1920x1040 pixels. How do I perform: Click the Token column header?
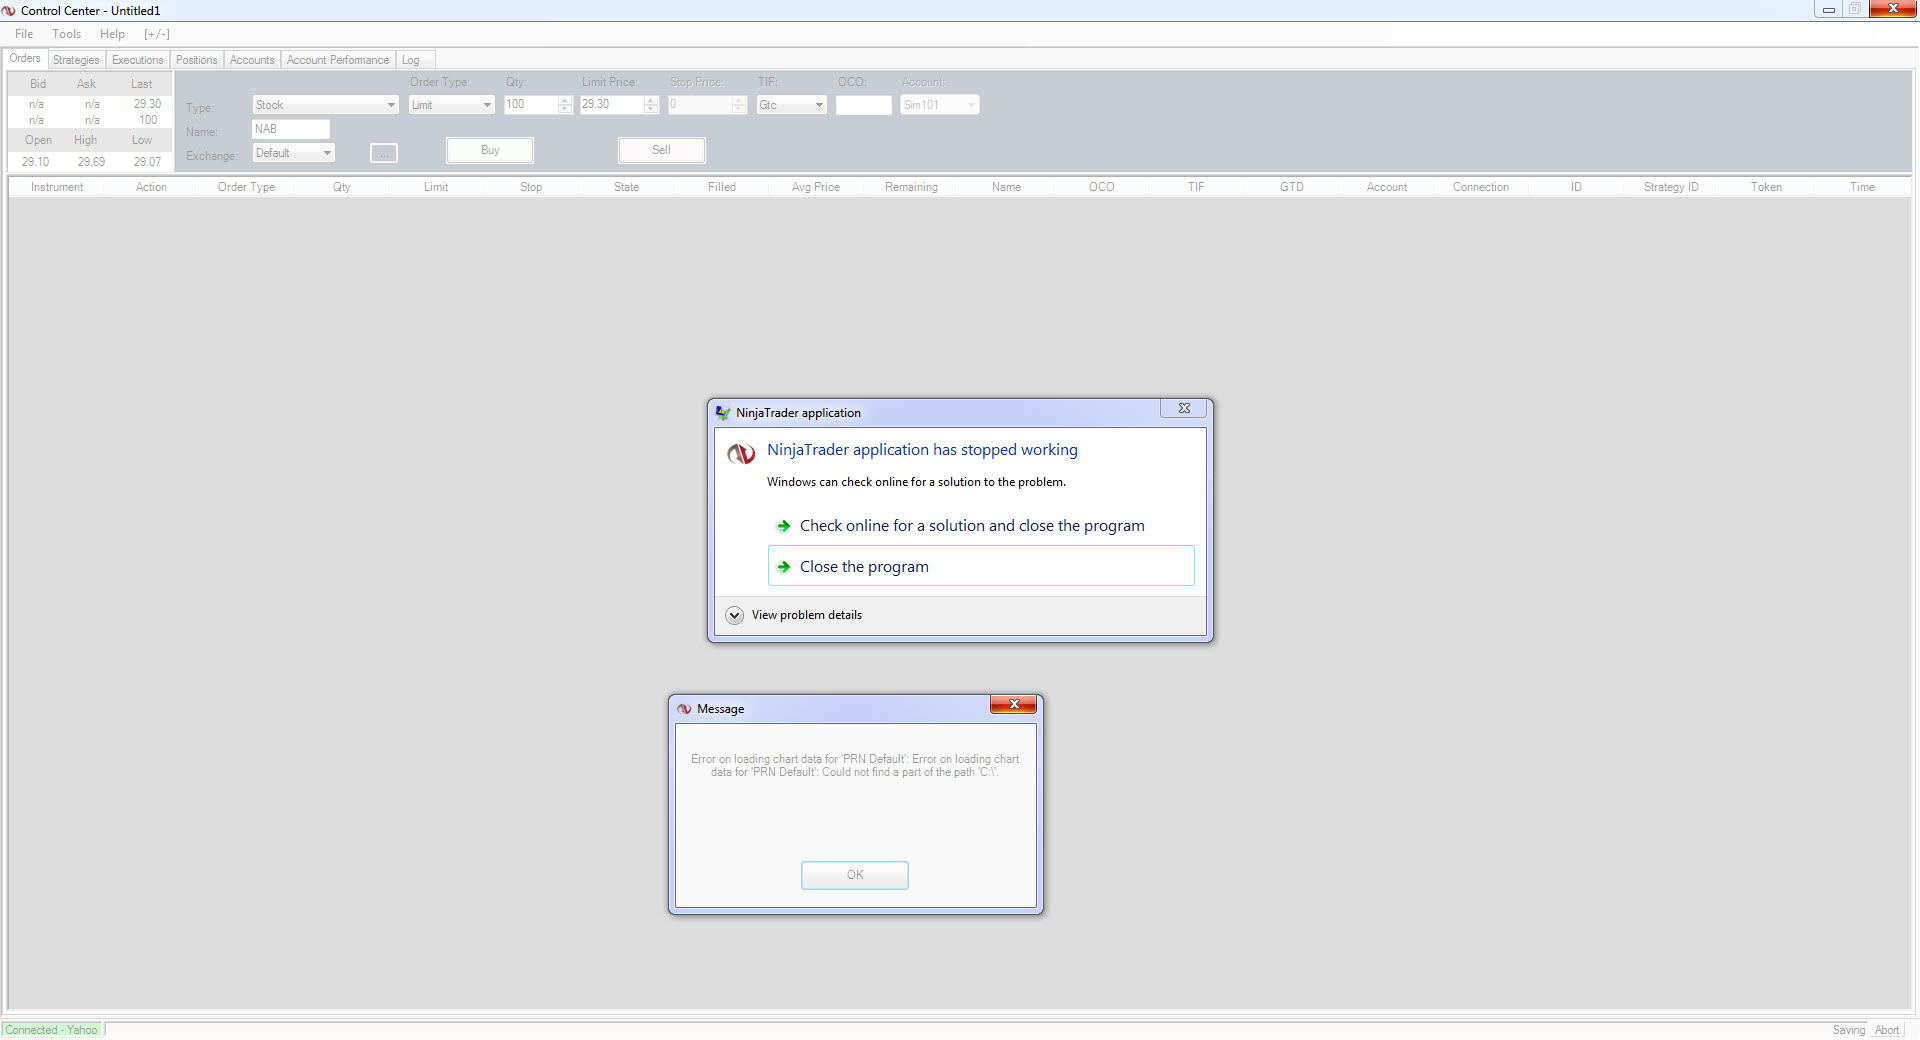tap(1767, 187)
